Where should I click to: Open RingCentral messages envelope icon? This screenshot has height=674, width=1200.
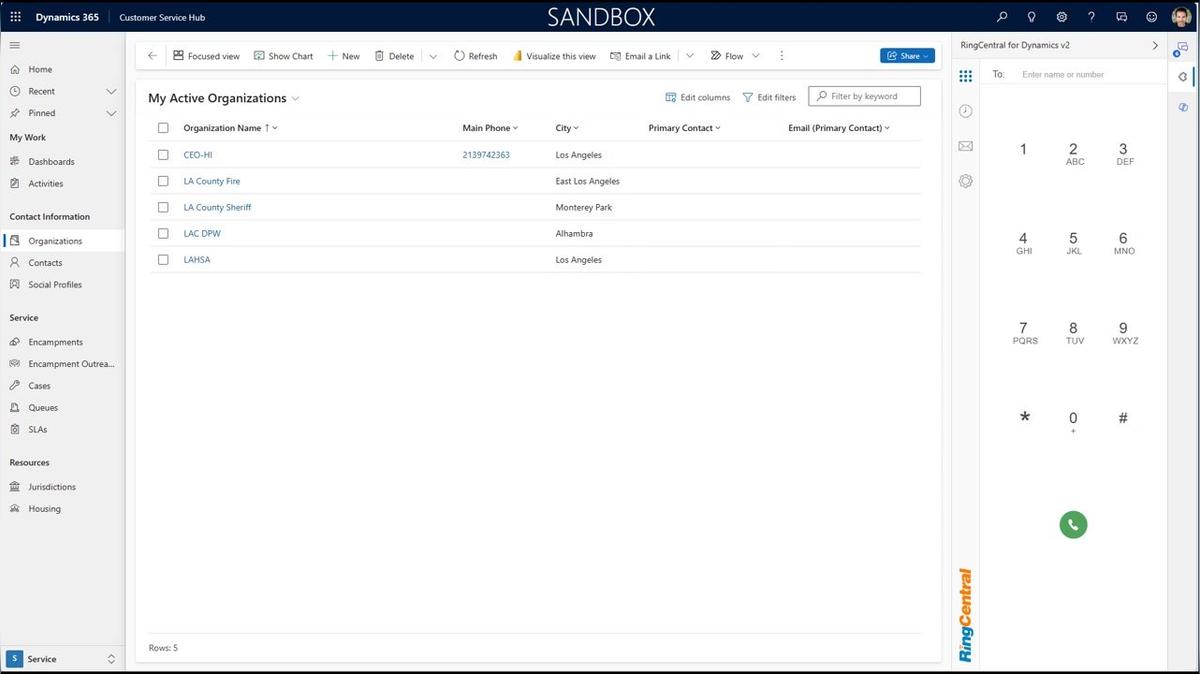[x=965, y=146]
